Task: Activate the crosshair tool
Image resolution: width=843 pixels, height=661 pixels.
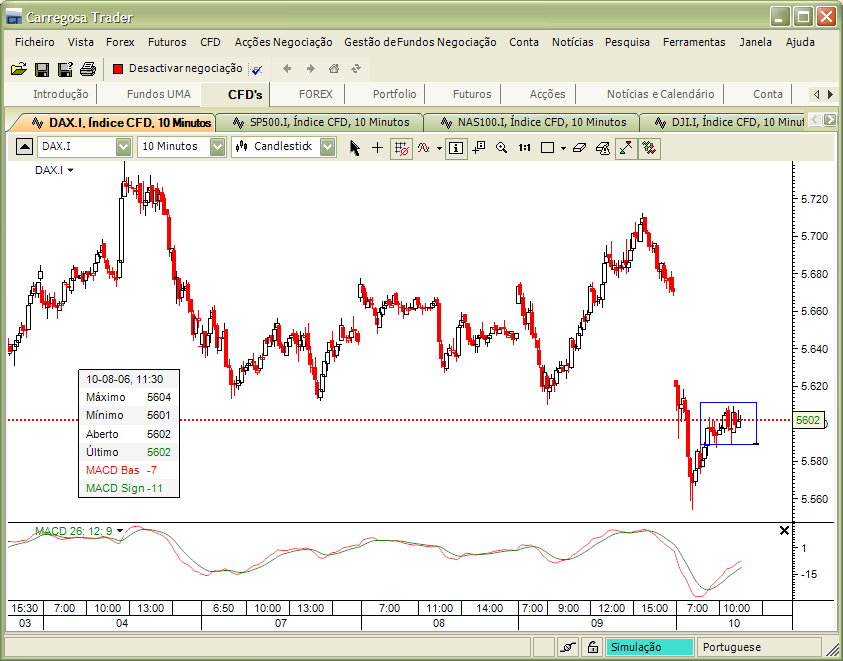Action: point(377,148)
